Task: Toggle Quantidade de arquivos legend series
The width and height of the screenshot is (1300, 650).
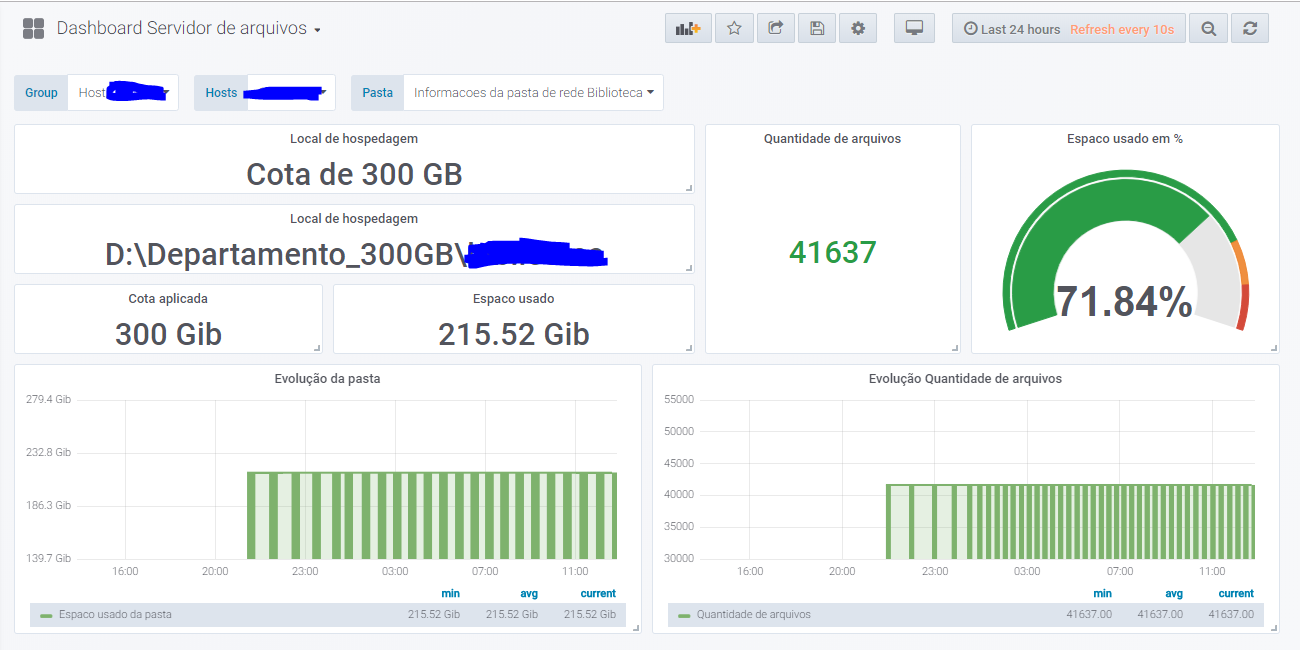Action: pos(754,614)
